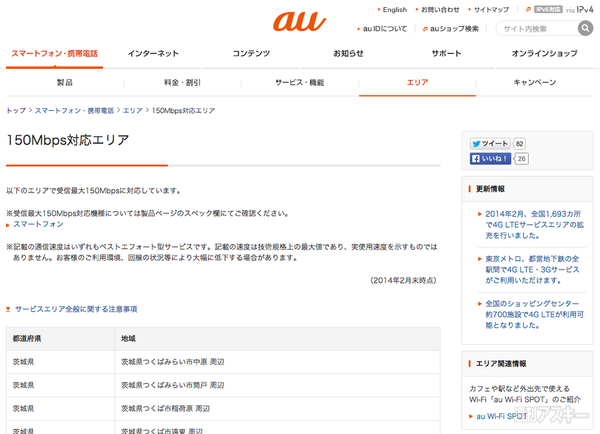The height and width of the screenshot is (434, 600).
Task: Go to エリア breadcrumb link
Action: point(133,111)
